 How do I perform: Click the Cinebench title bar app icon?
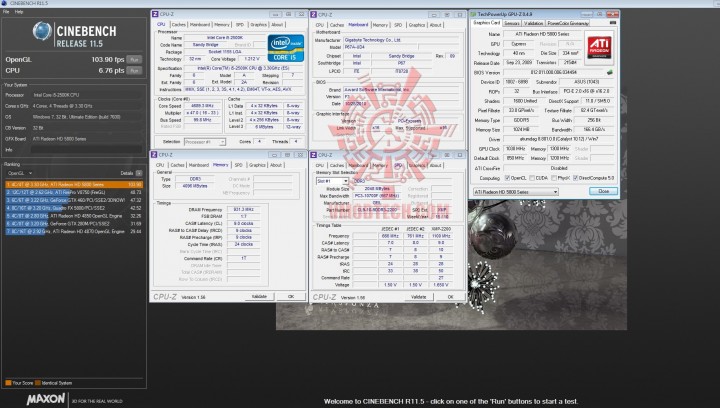(x=4, y=3)
